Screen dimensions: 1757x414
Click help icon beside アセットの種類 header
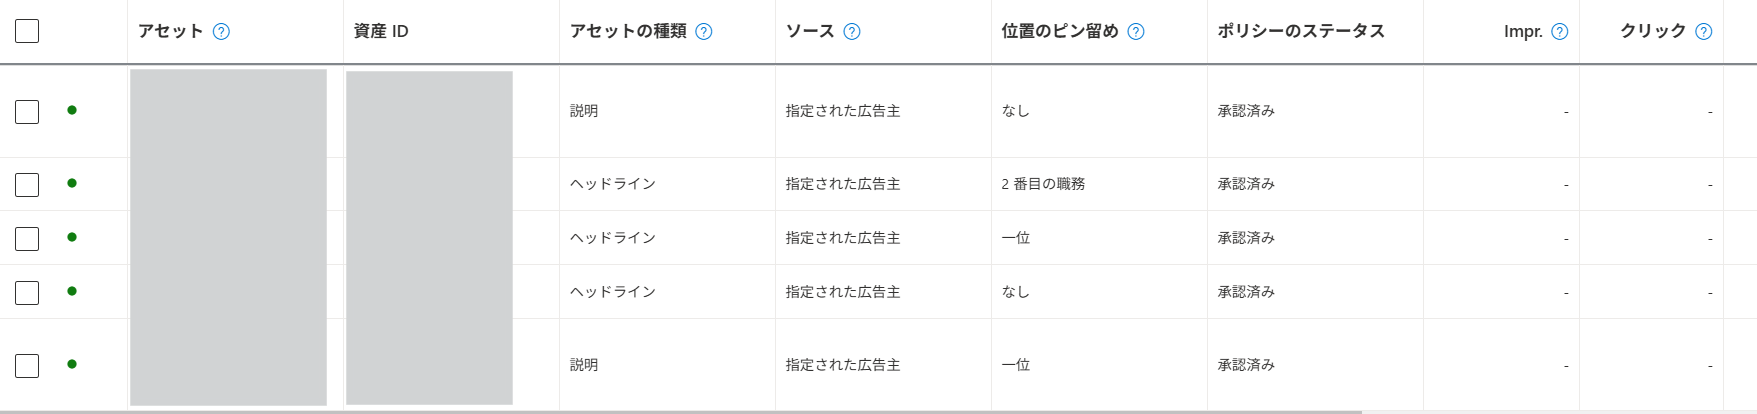click(x=704, y=32)
